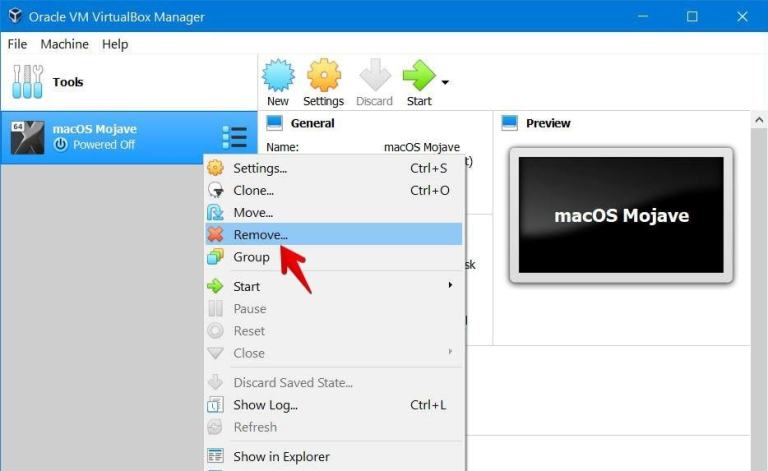Click the Name: label in General
Viewport: 768px width, 471px height.
(x=283, y=147)
